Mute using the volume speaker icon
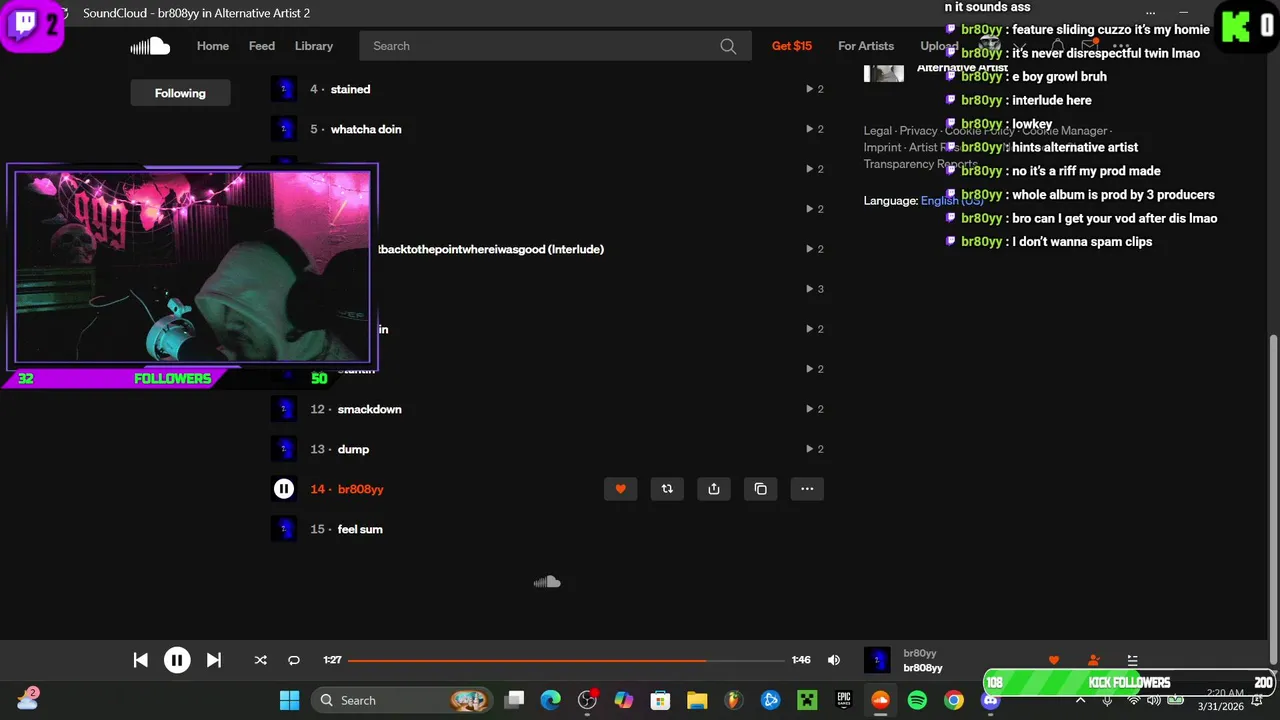 834,660
